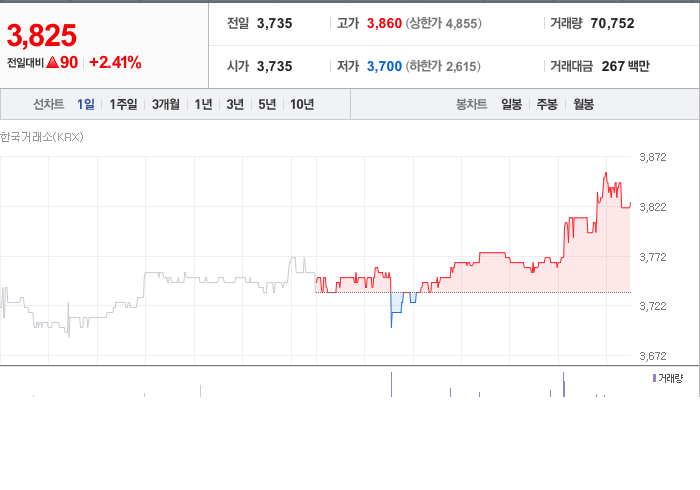Open the 주봉 candle chart
700x490 pixels.
pos(547,104)
